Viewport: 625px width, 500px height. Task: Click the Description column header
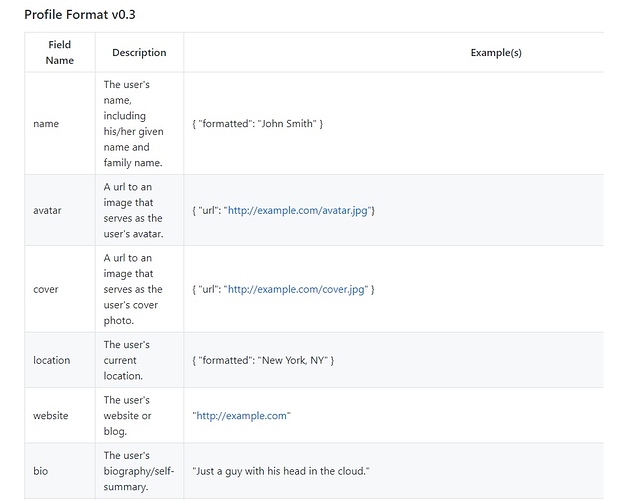click(139, 53)
